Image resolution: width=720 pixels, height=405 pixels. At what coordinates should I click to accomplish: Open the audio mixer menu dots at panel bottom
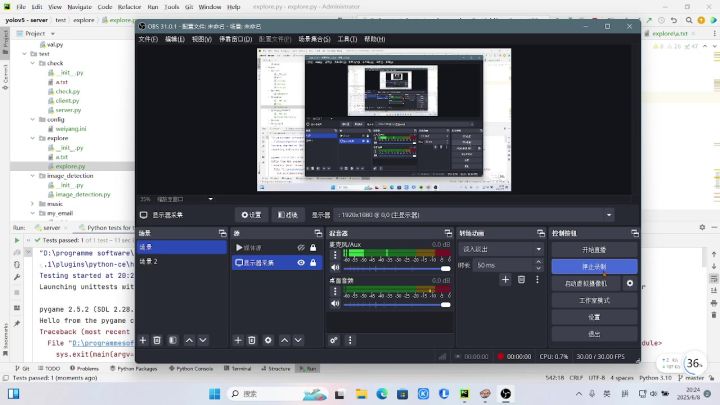(350, 340)
